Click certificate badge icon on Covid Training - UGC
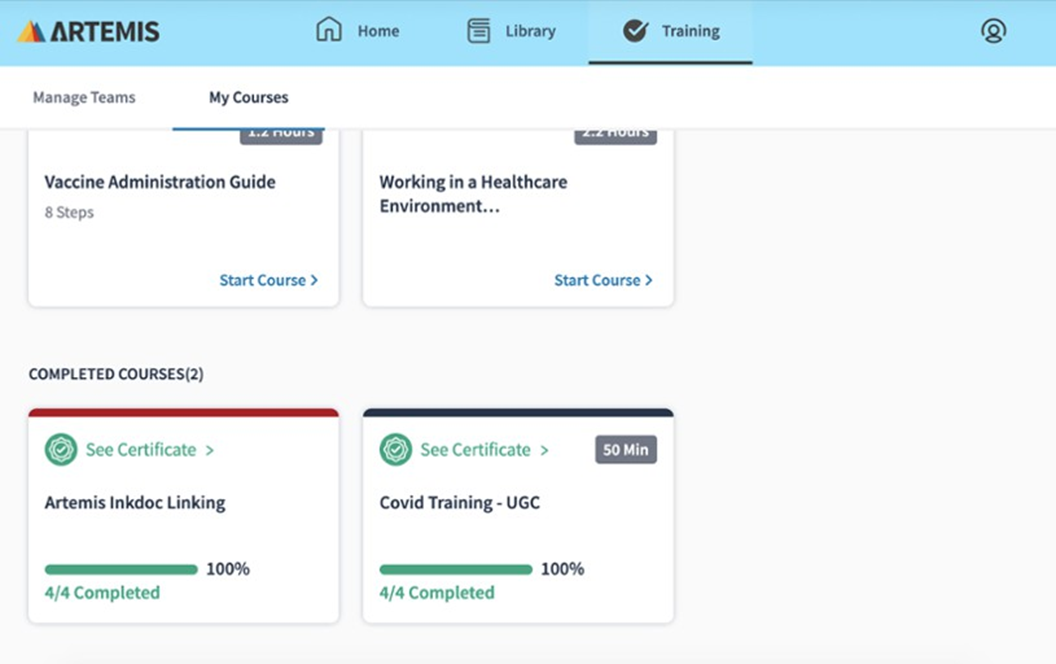The height and width of the screenshot is (664, 1056). coord(396,450)
